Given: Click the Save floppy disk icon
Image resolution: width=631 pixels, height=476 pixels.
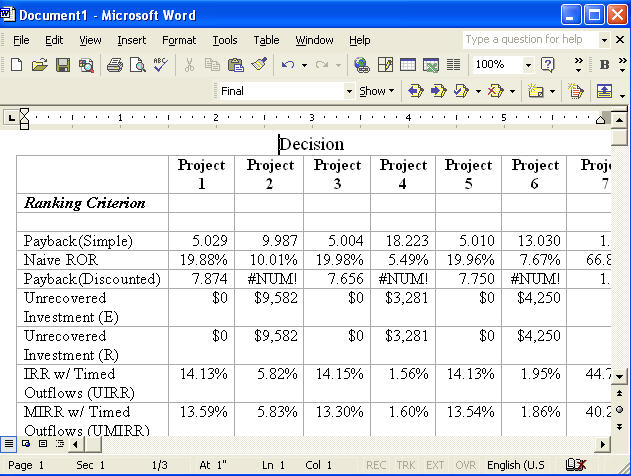Looking at the screenshot, I should (62, 65).
